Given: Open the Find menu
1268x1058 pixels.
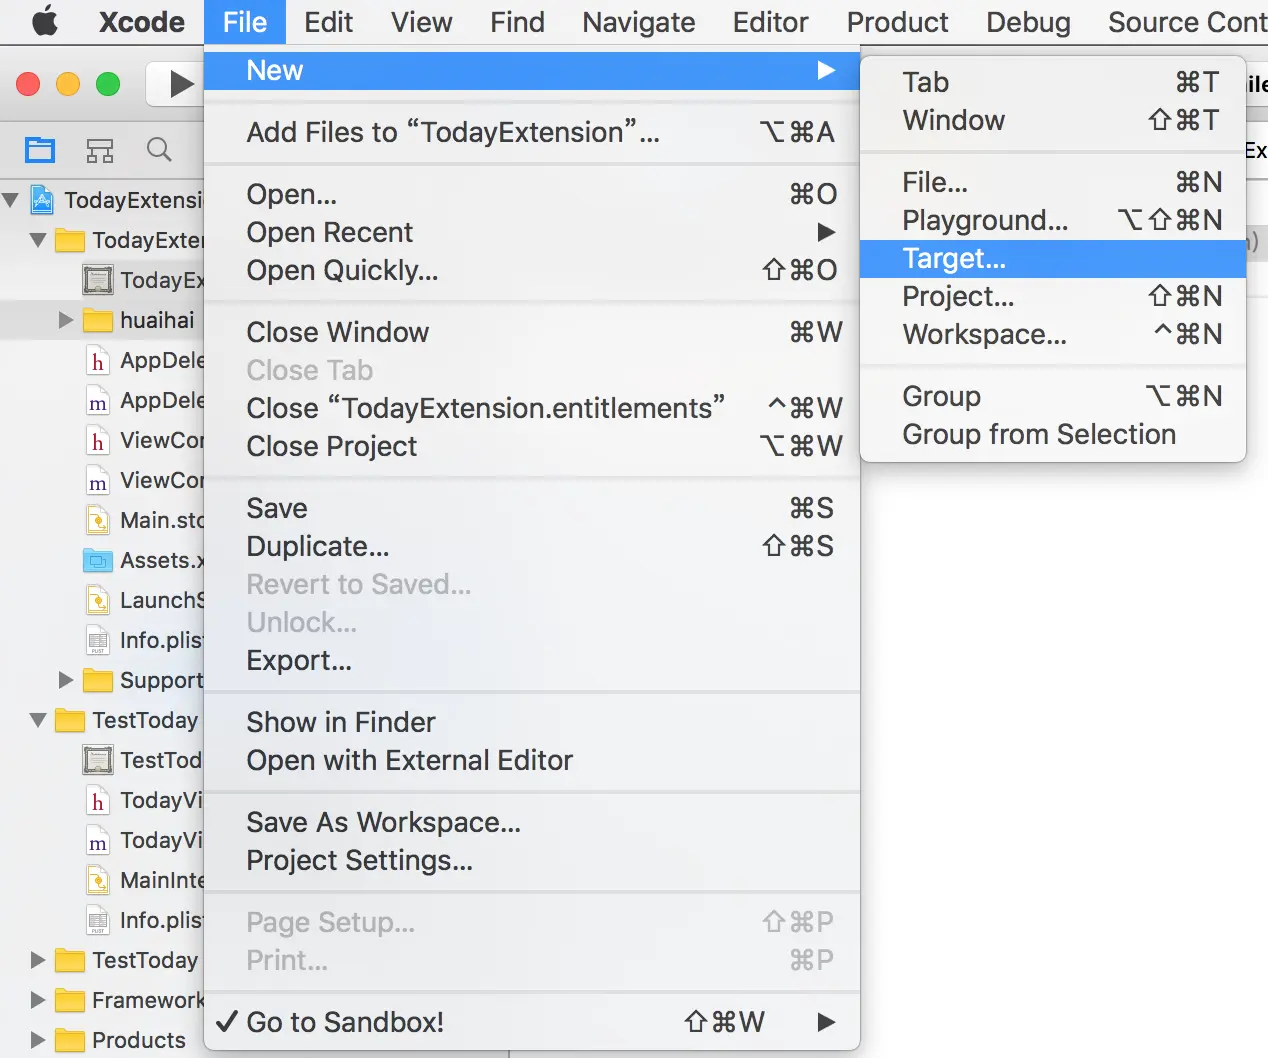Looking at the screenshot, I should pos(517,22).
